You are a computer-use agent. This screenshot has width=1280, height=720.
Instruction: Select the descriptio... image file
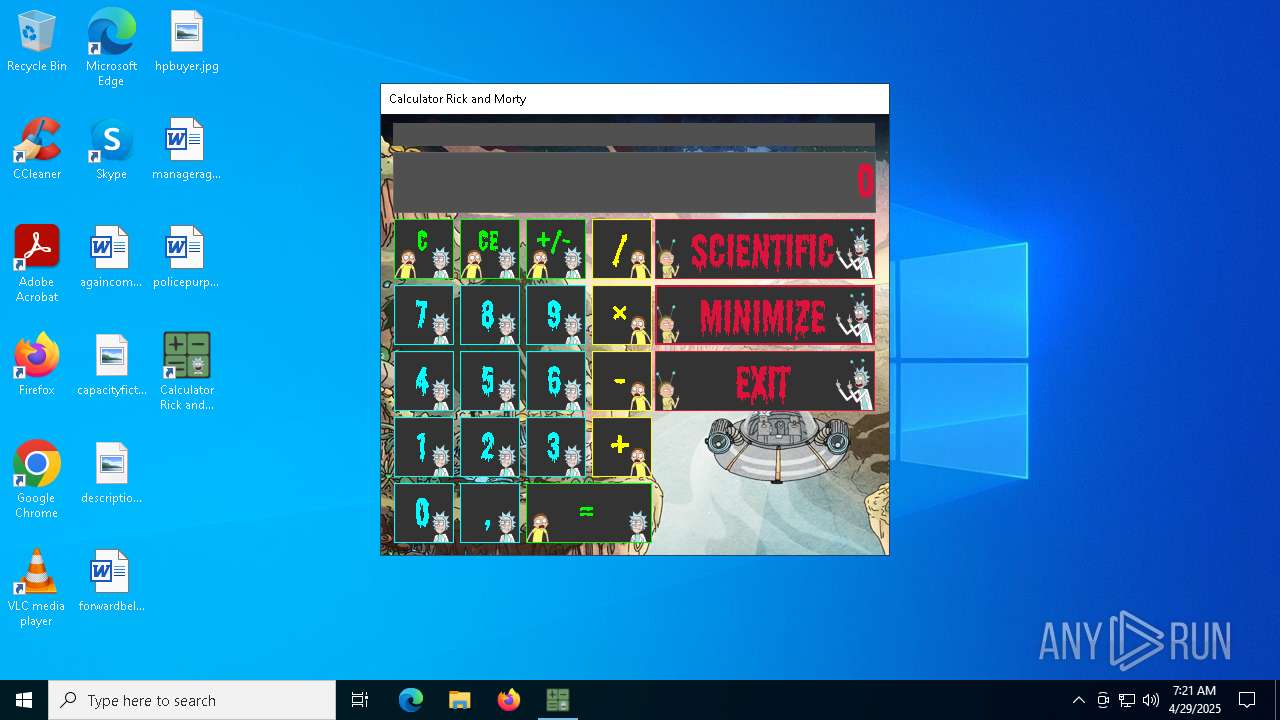[111, 474]
